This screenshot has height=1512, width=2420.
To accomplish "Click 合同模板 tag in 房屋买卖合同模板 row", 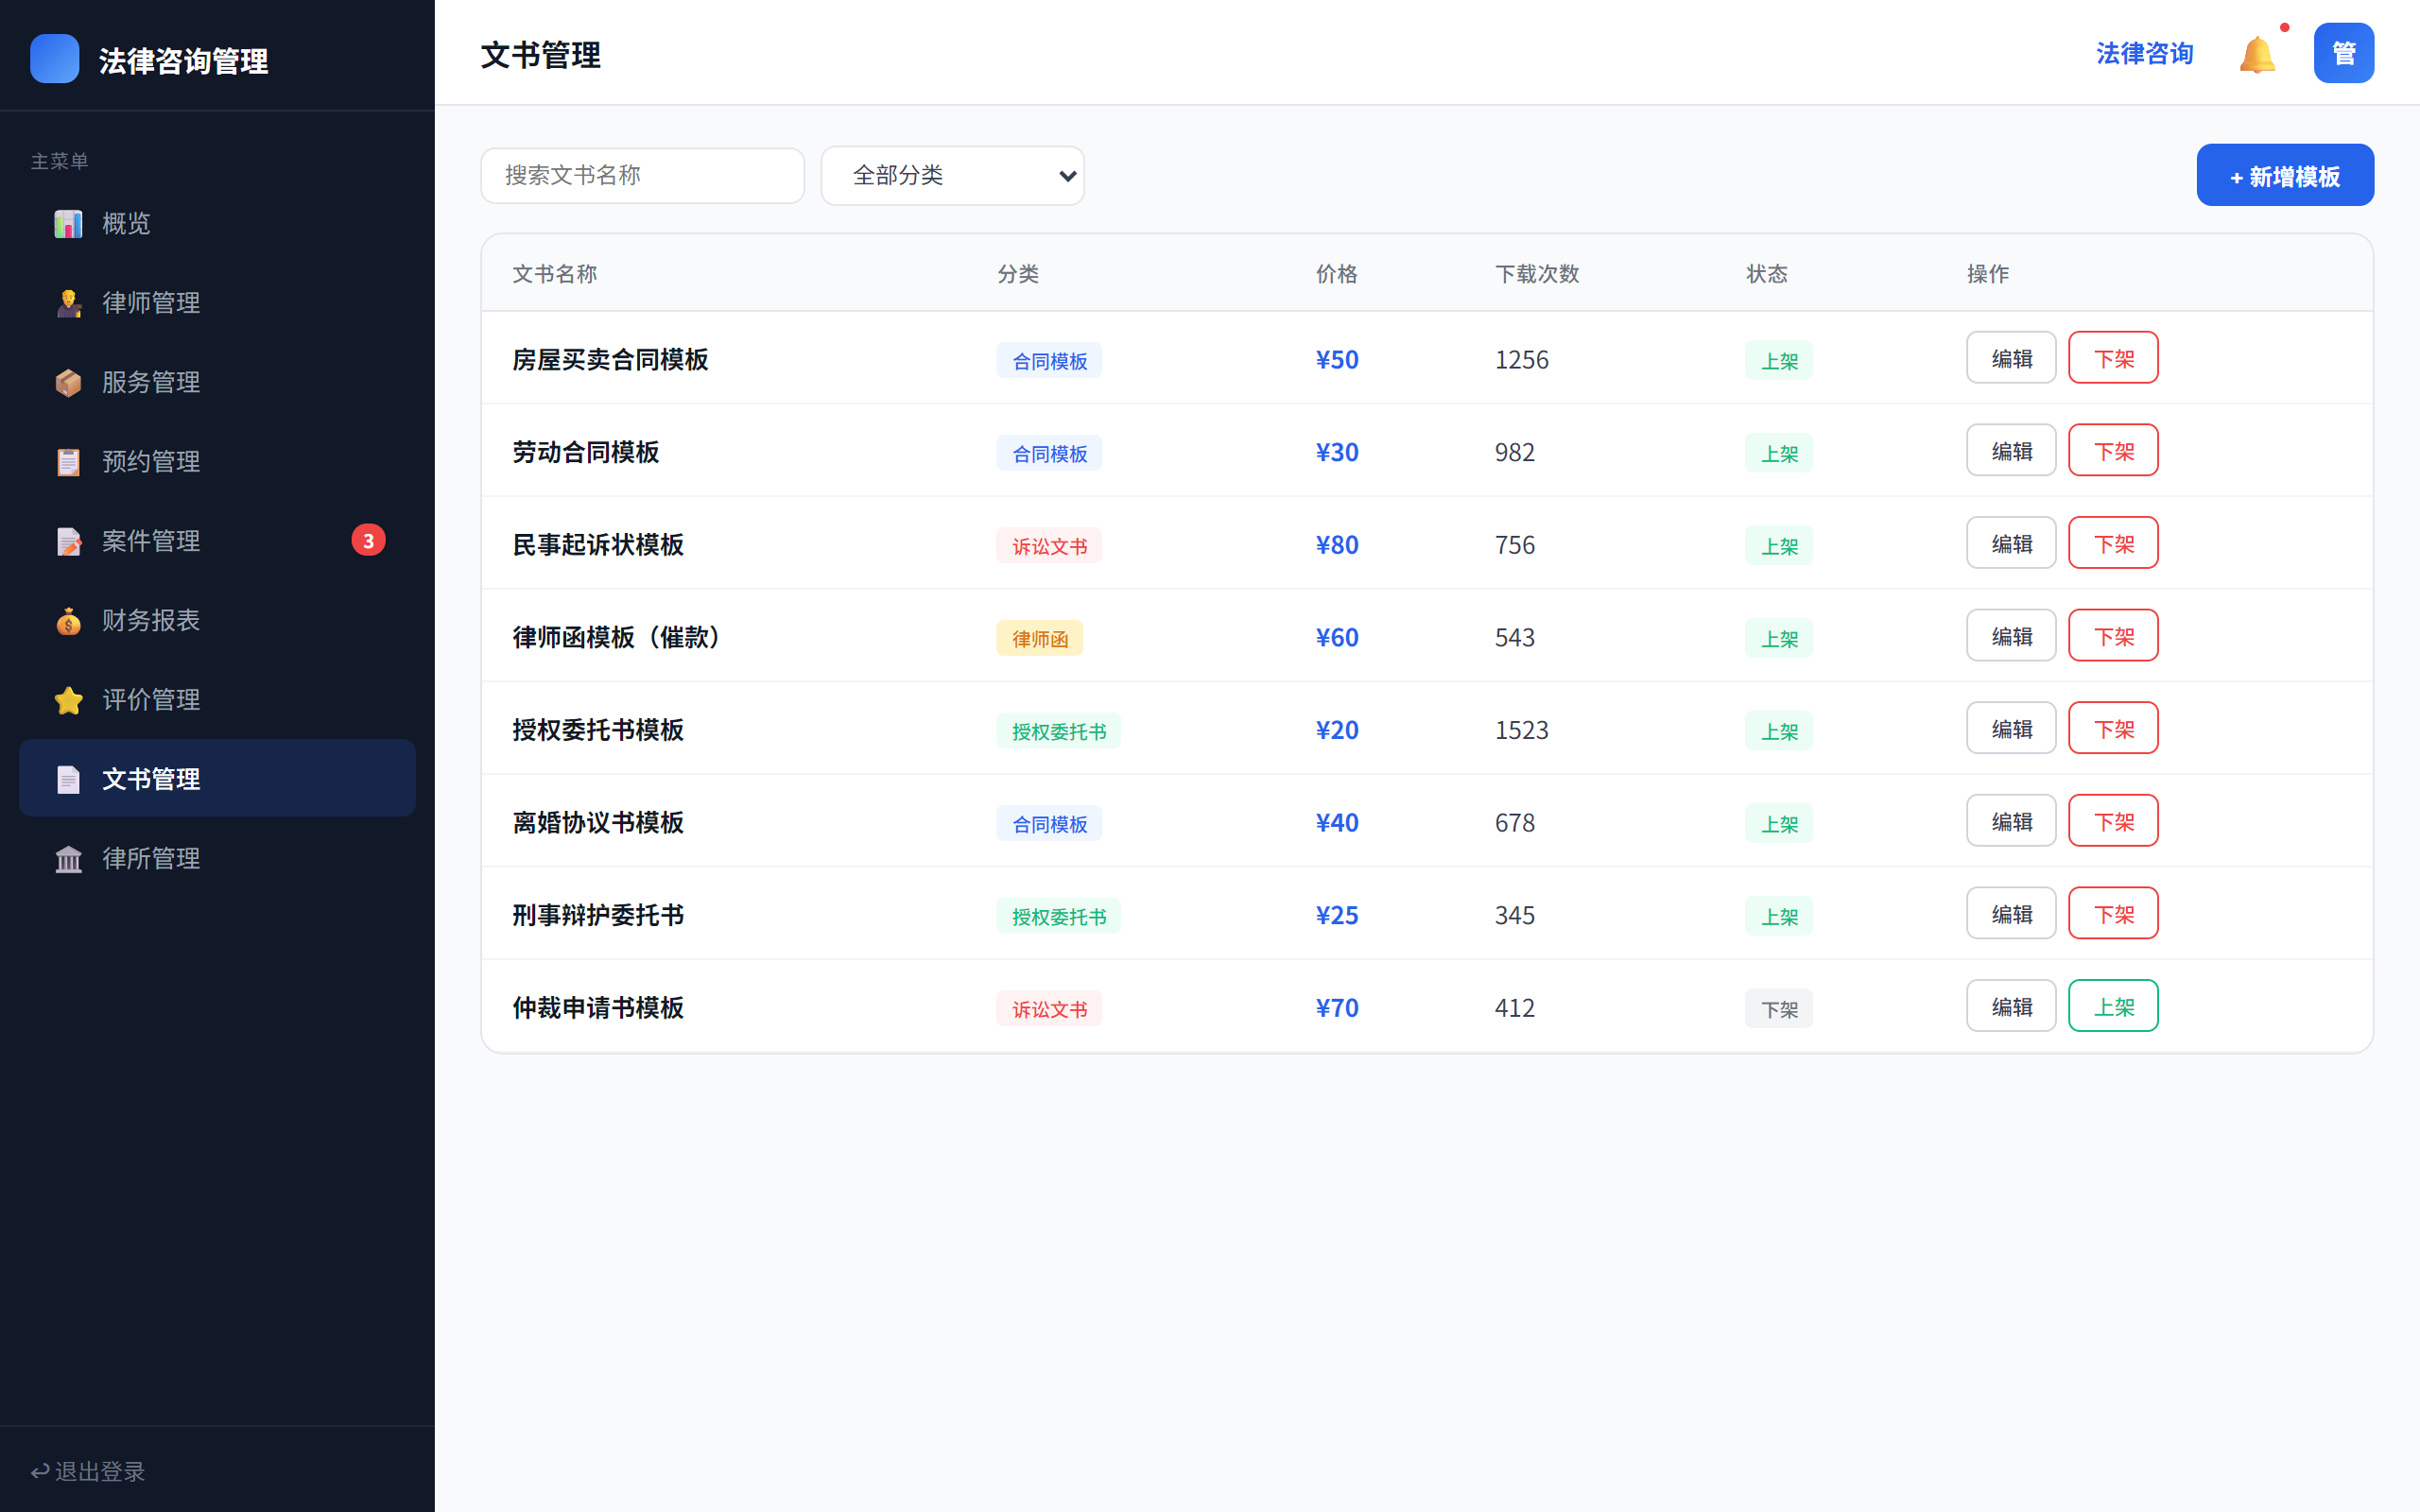I will 1048,361.
